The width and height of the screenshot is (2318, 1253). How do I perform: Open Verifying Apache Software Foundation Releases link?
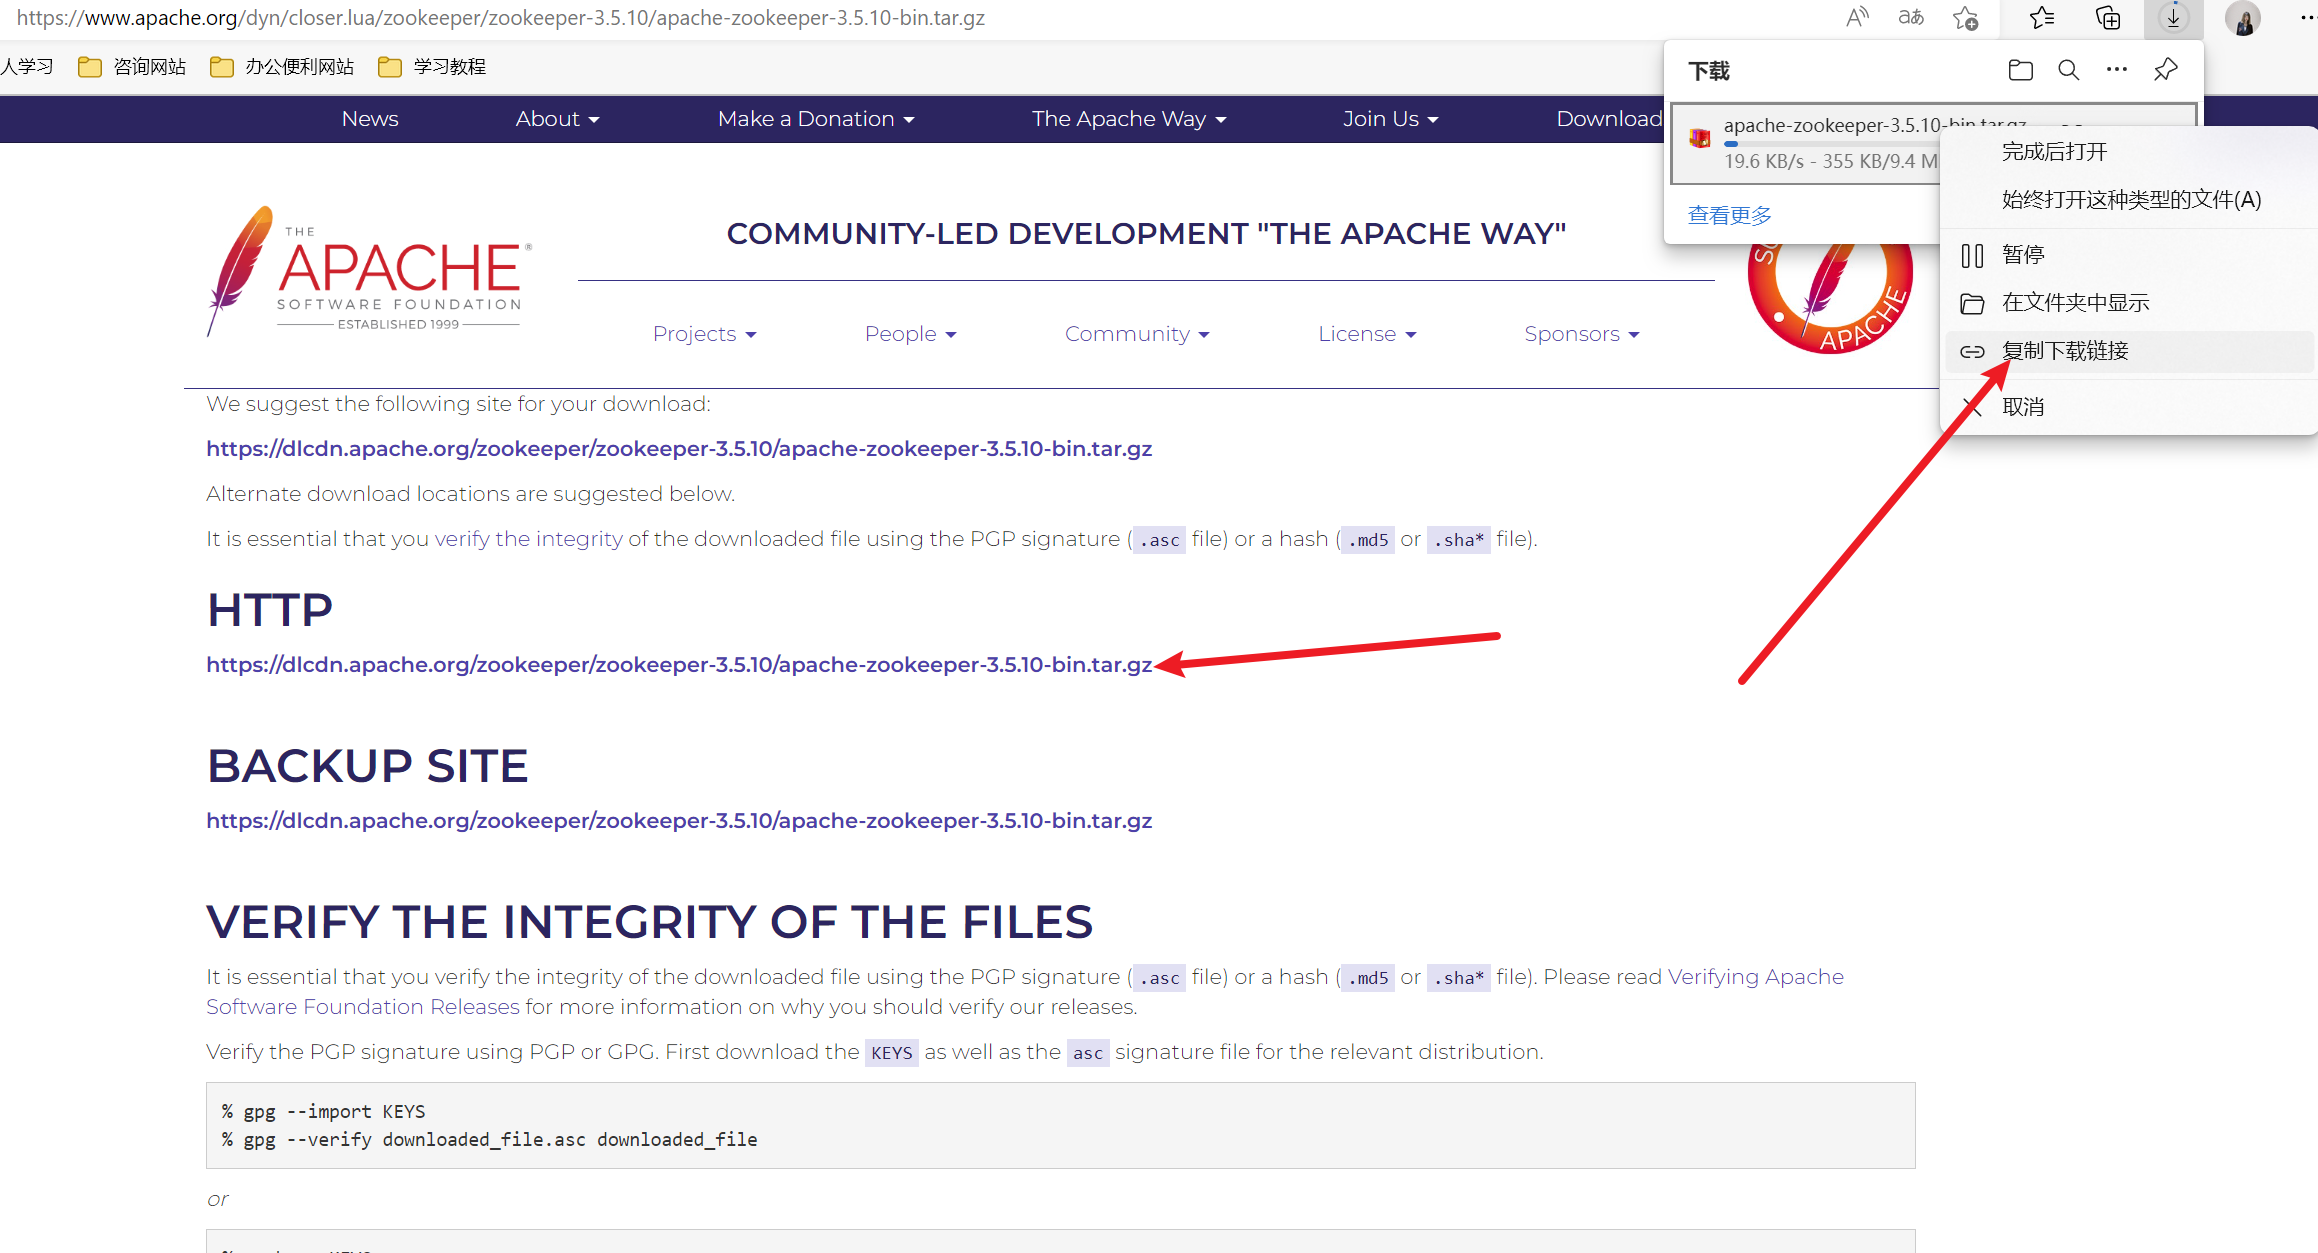(1025, 992)
